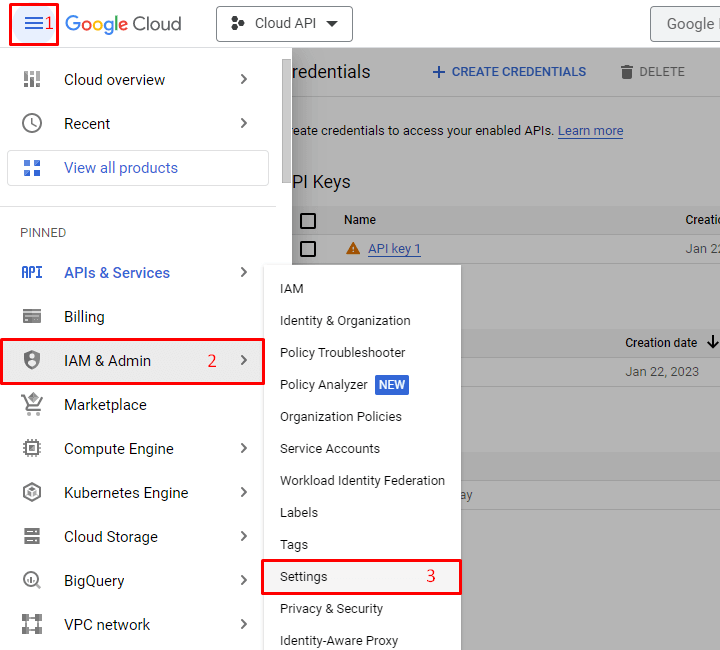
Task: Click the PINNED section label
Action: point(43,233)
